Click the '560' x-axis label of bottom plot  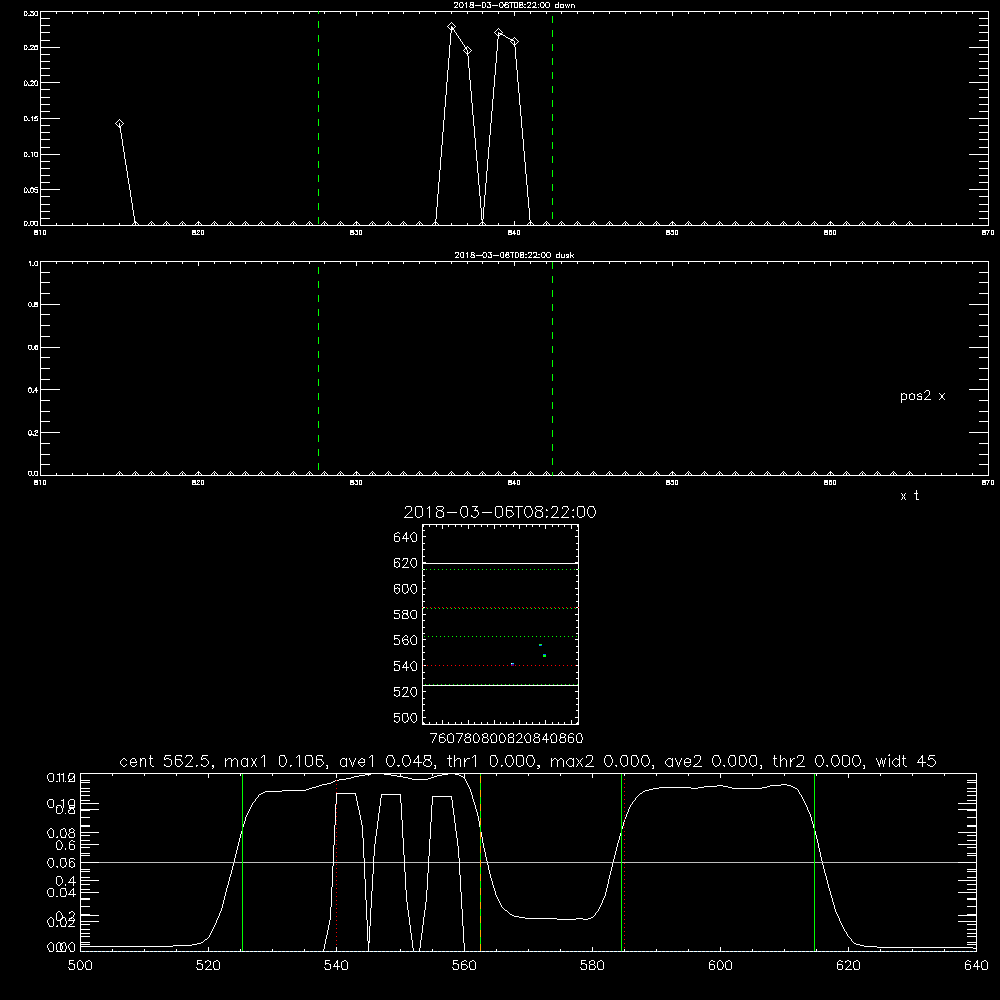464,966
